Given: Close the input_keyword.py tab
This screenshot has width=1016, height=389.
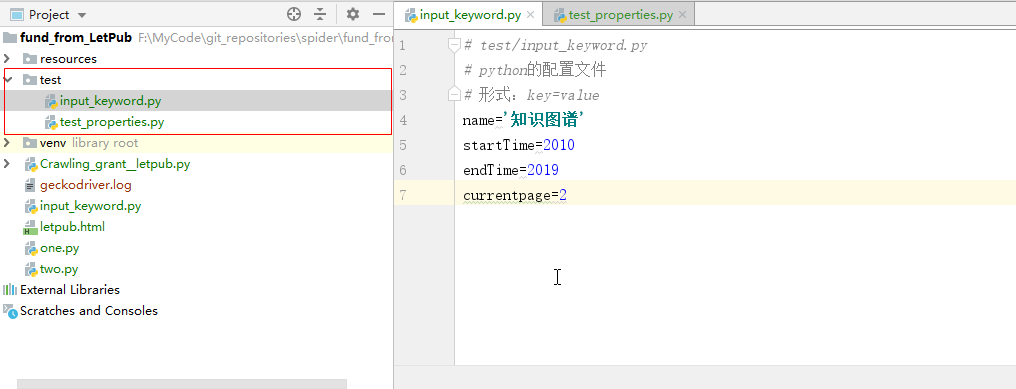Looking at the screenshot, I should pos(531,15).
